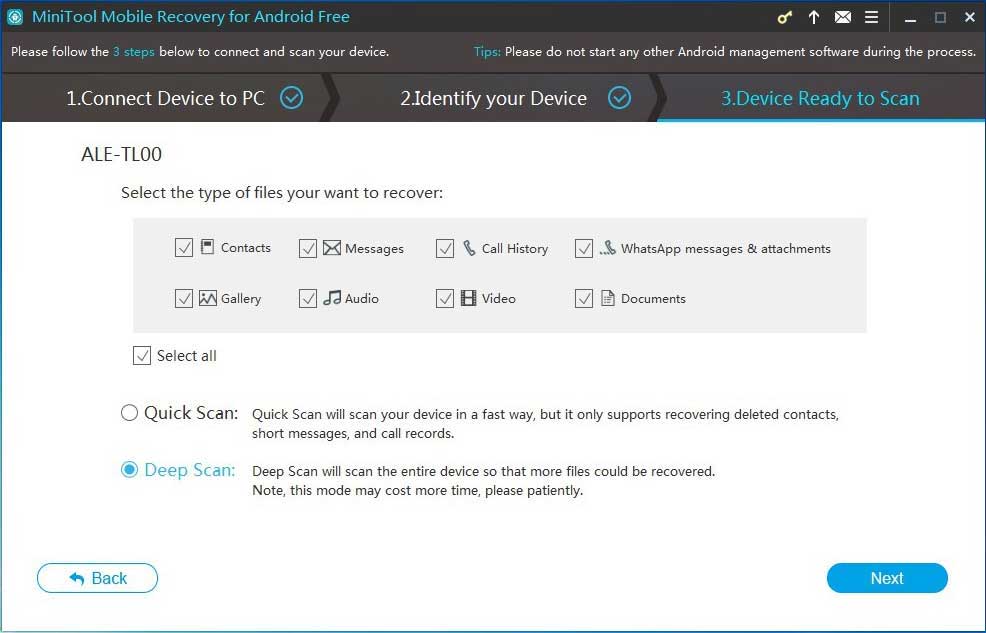Uncheck the Video checkbox
The width and height of the screenshot is (986, 633).
(445, 298)
